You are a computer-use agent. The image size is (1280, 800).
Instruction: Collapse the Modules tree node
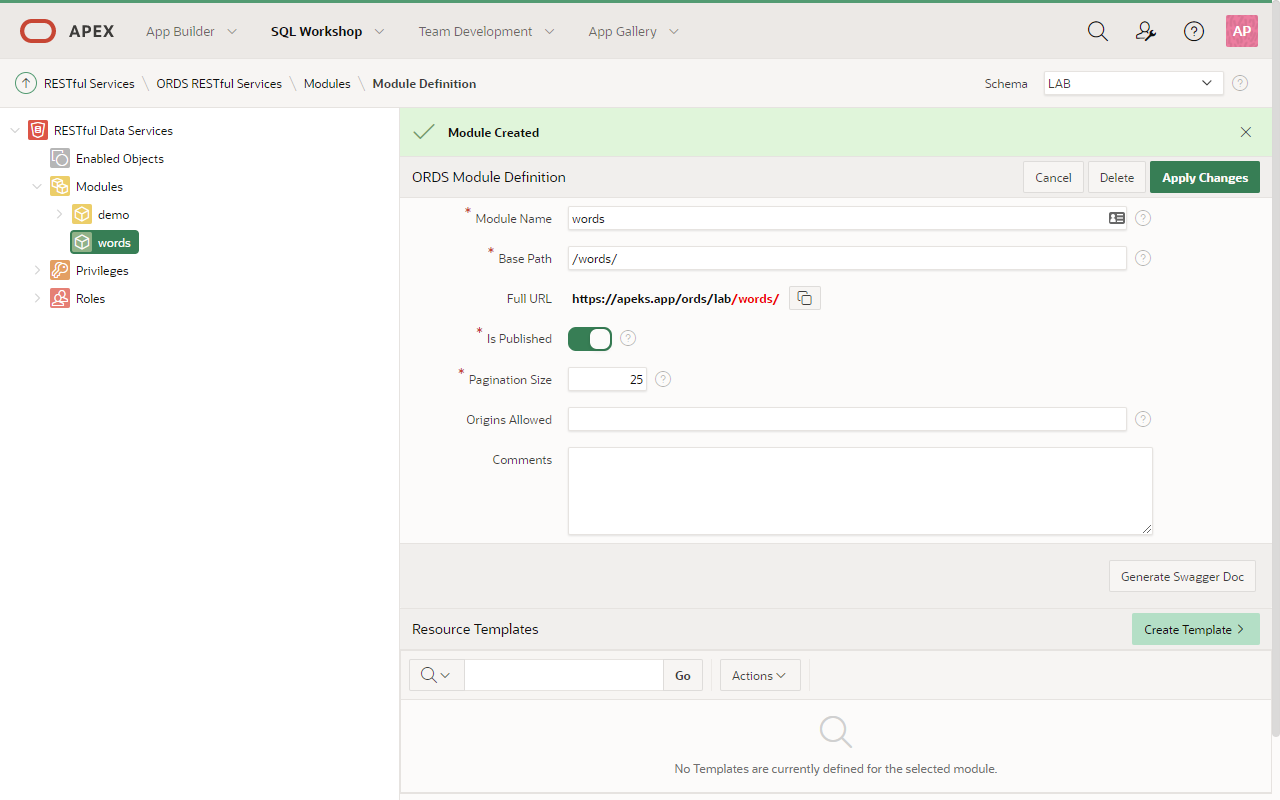(x=37, y=186)
